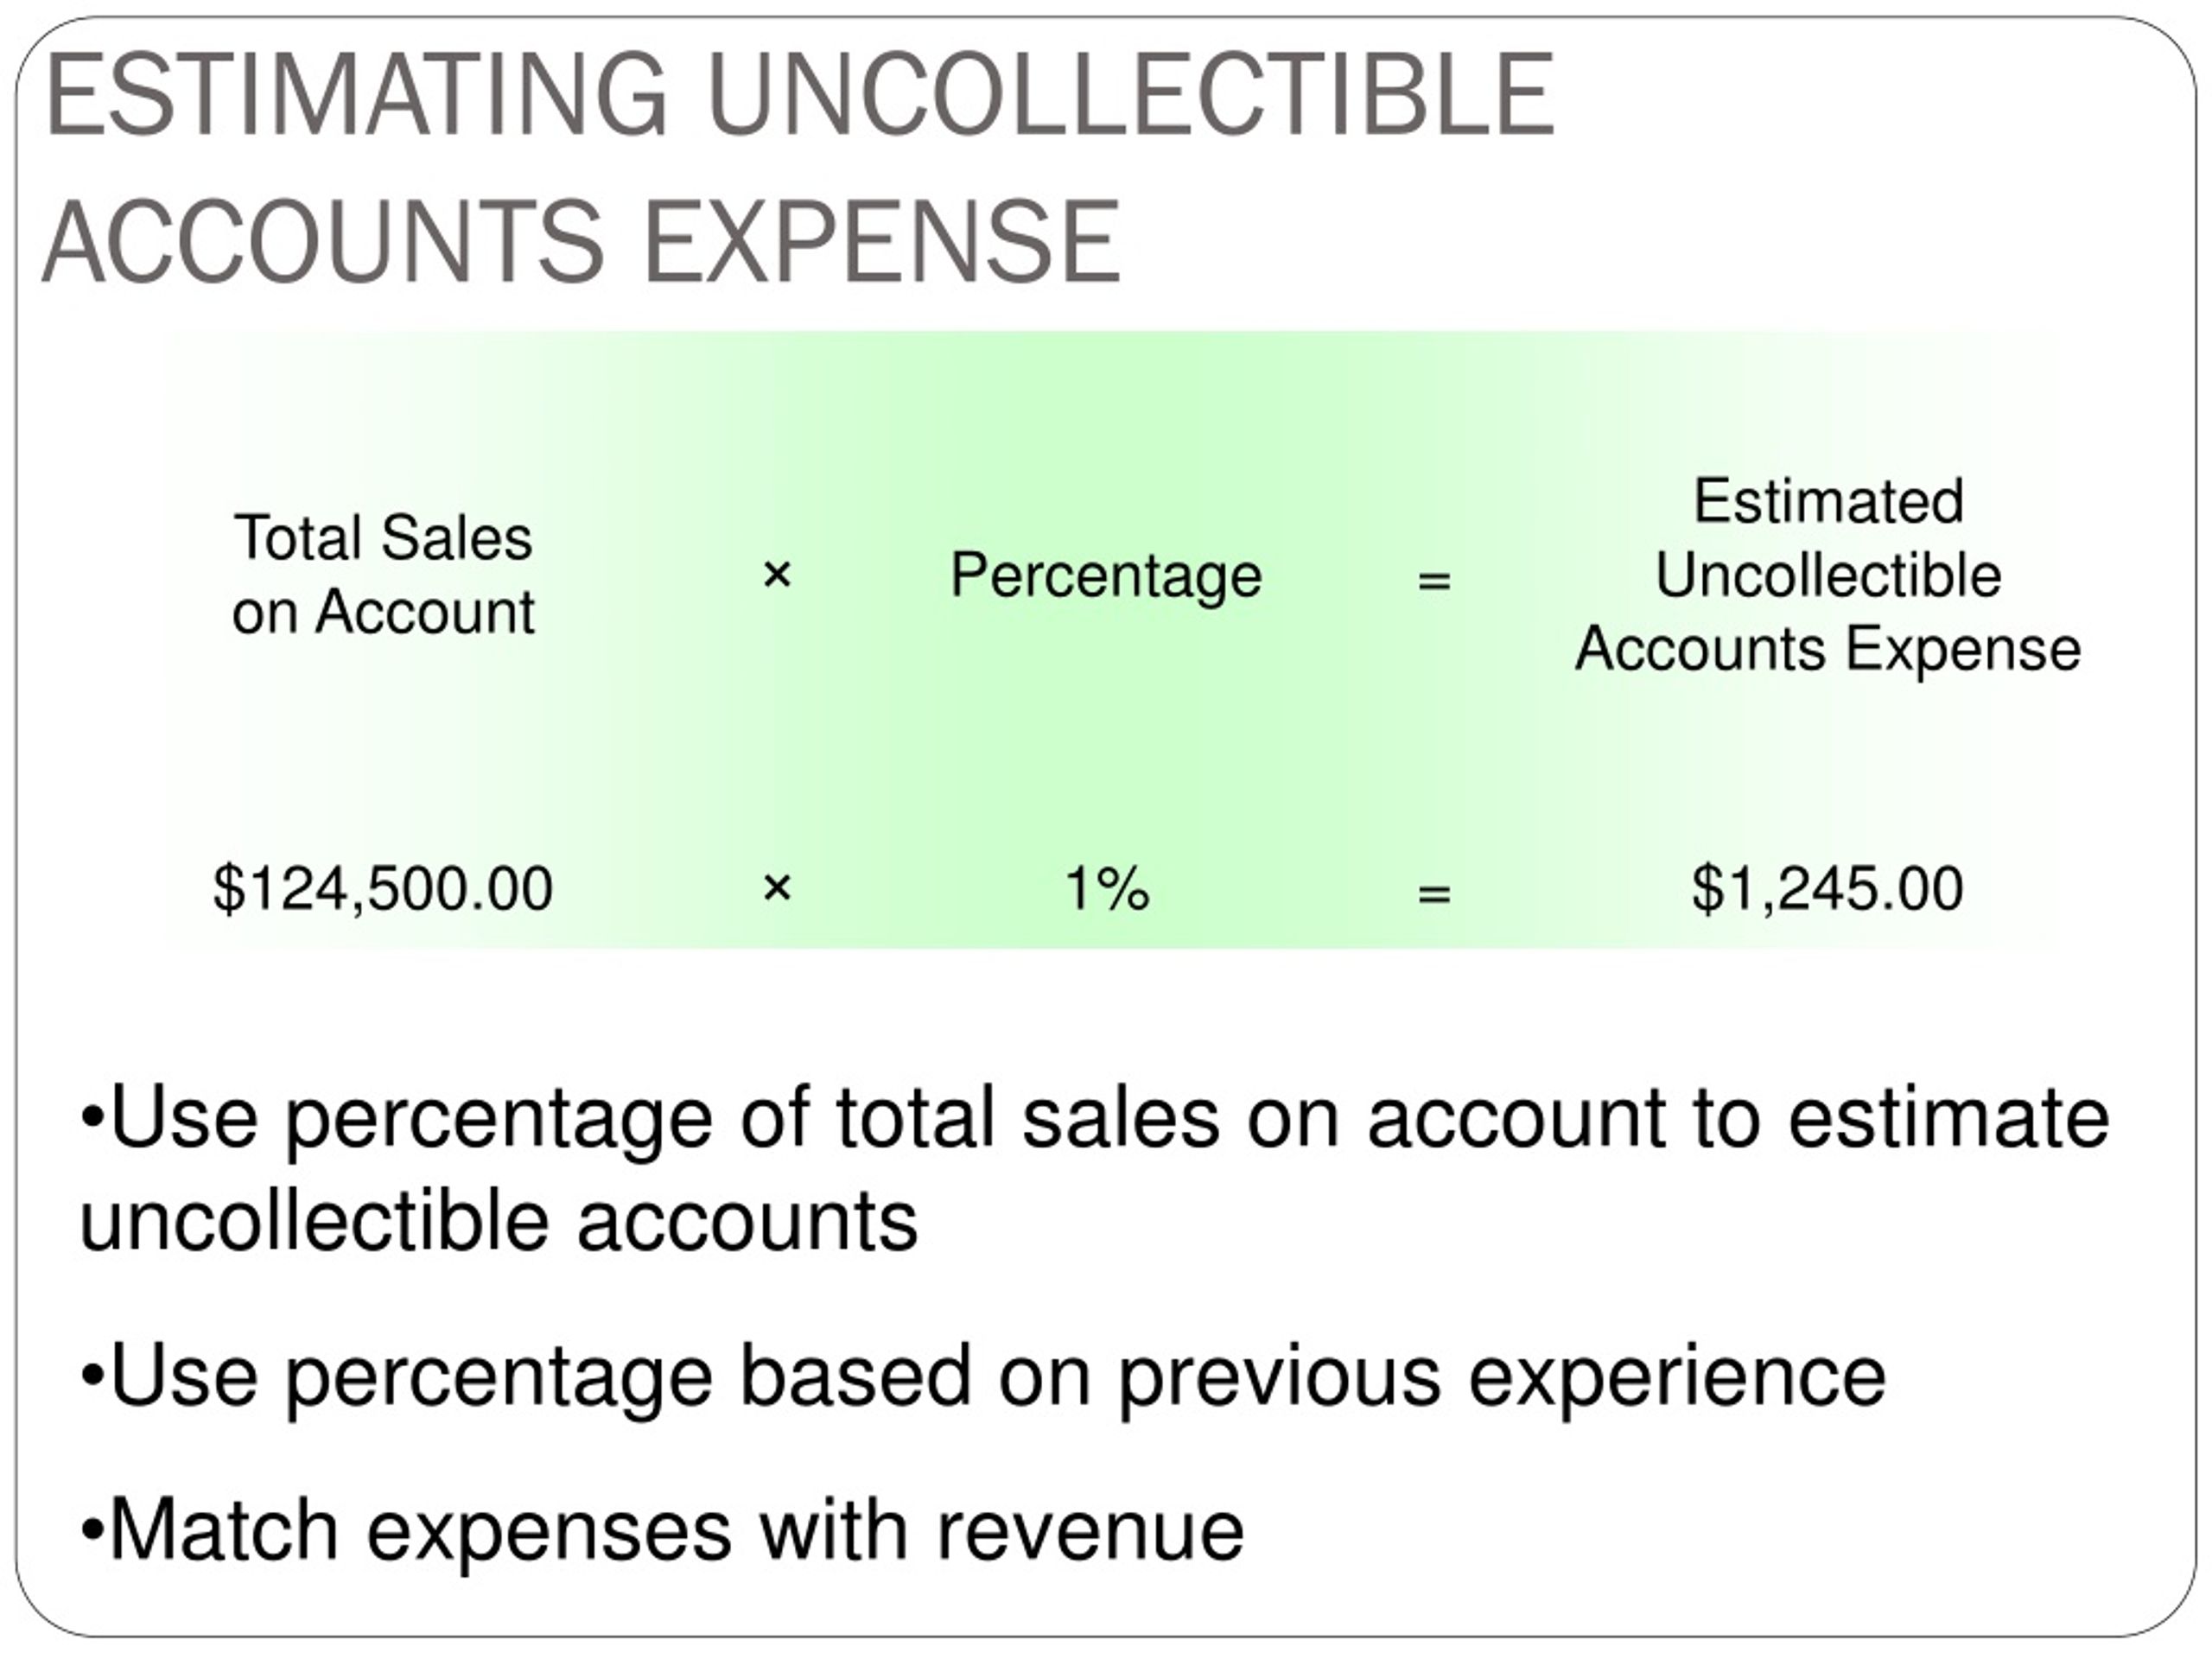This screenshot has width=2212, height=1659.
Task: Click the word 'Estimated' in formula
Action: point(1828,501)
